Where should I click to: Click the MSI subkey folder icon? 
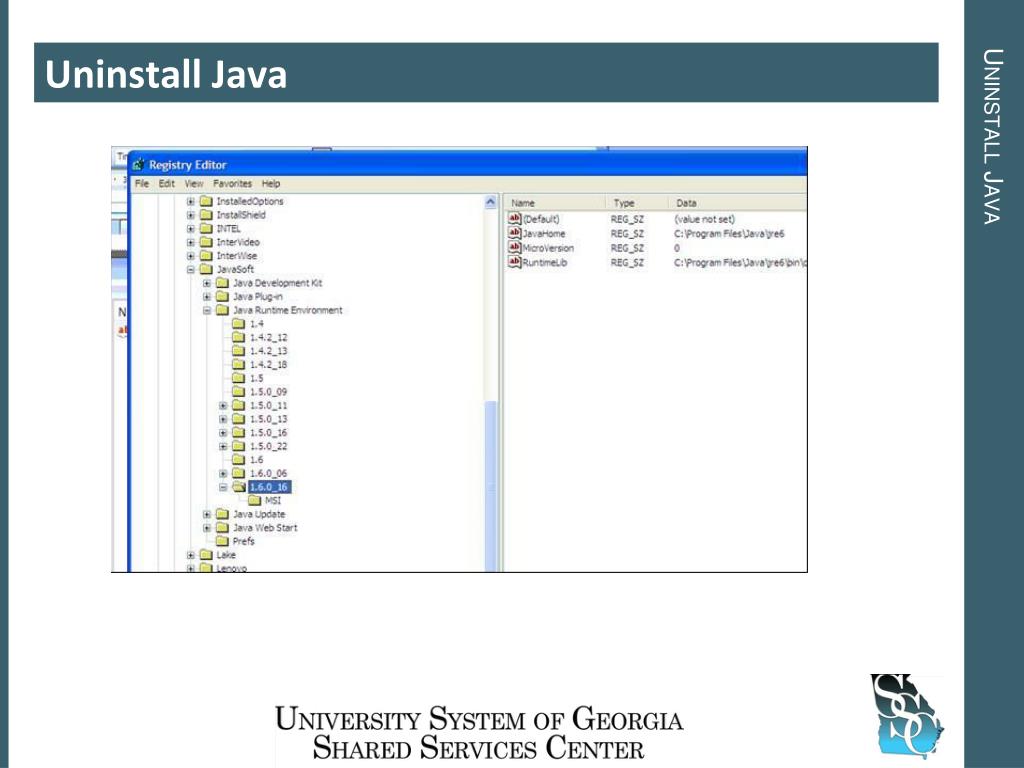tap(255, 501)
